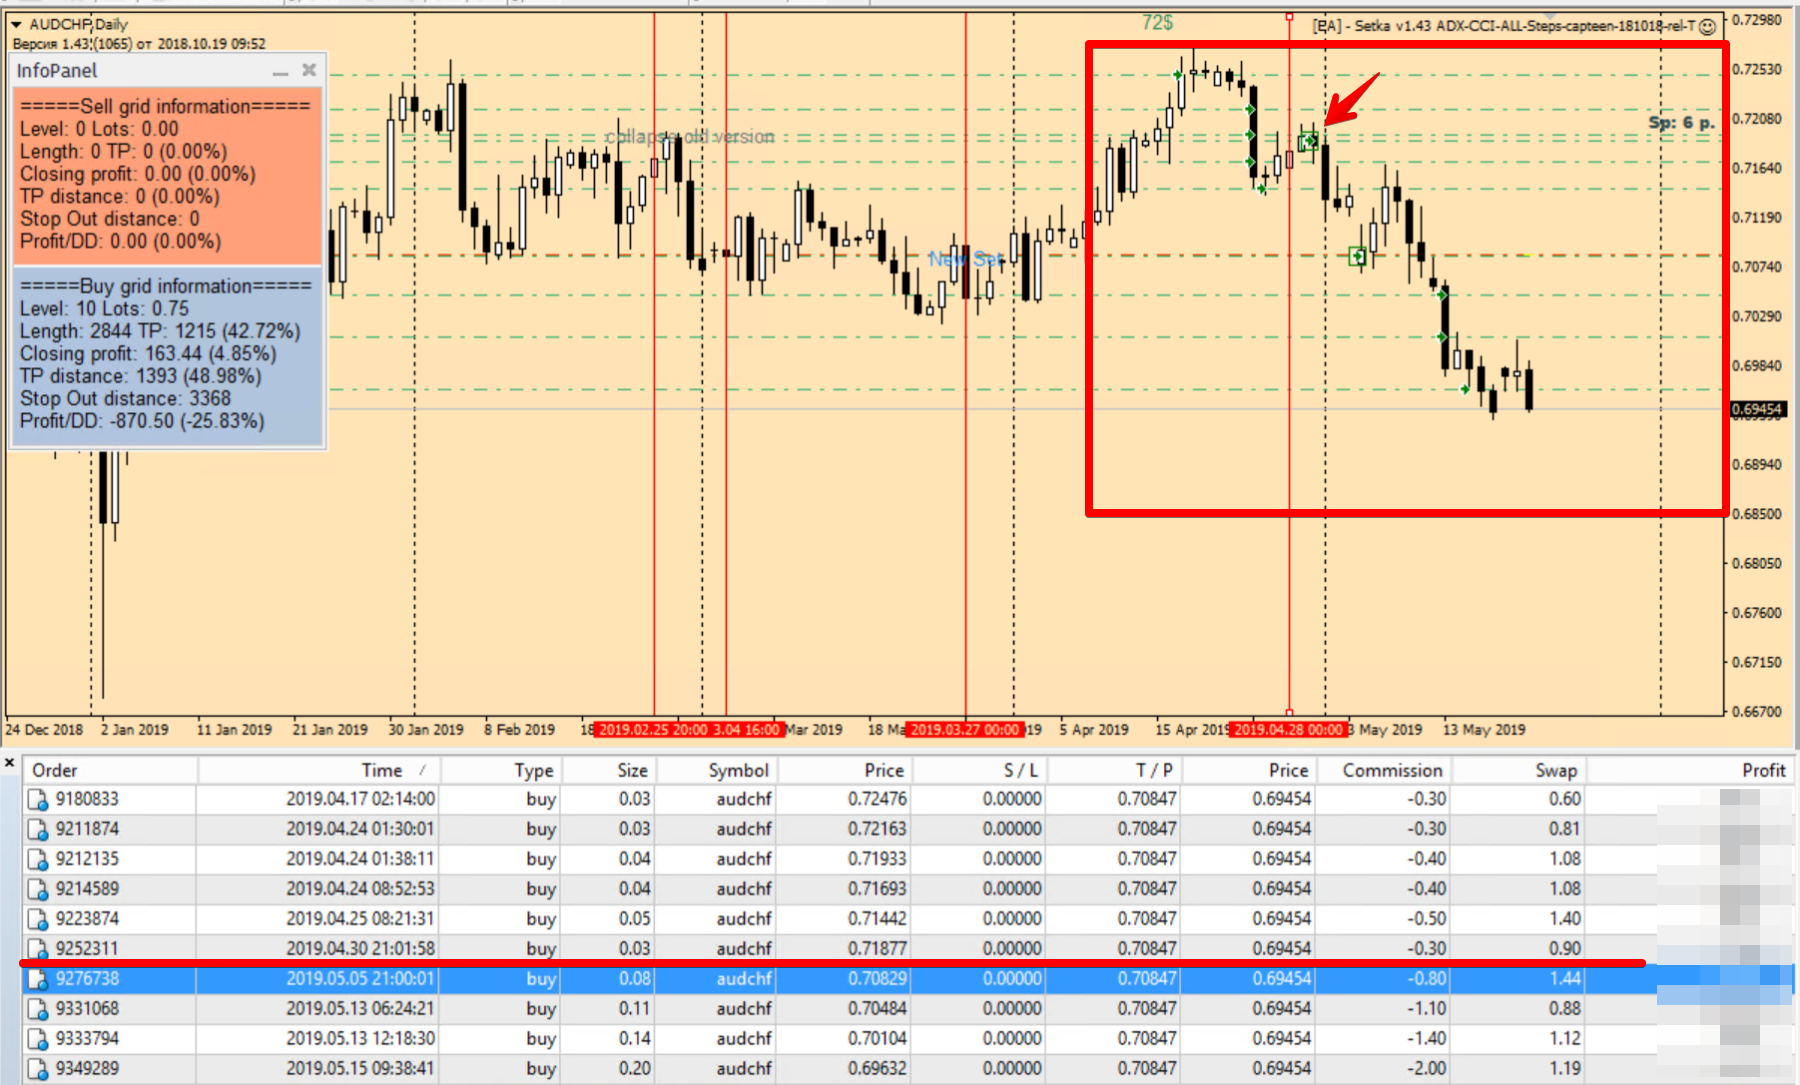Sort orders by the T / P column header
This screenshot has width=1800, height=1085.
click(x=1115, y=770)
